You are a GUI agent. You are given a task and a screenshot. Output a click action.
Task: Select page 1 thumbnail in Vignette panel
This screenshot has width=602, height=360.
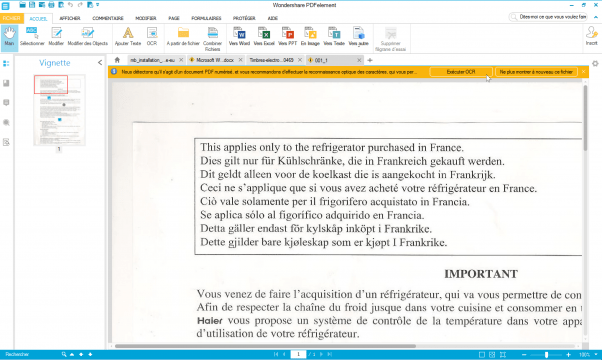coord(59,110)
